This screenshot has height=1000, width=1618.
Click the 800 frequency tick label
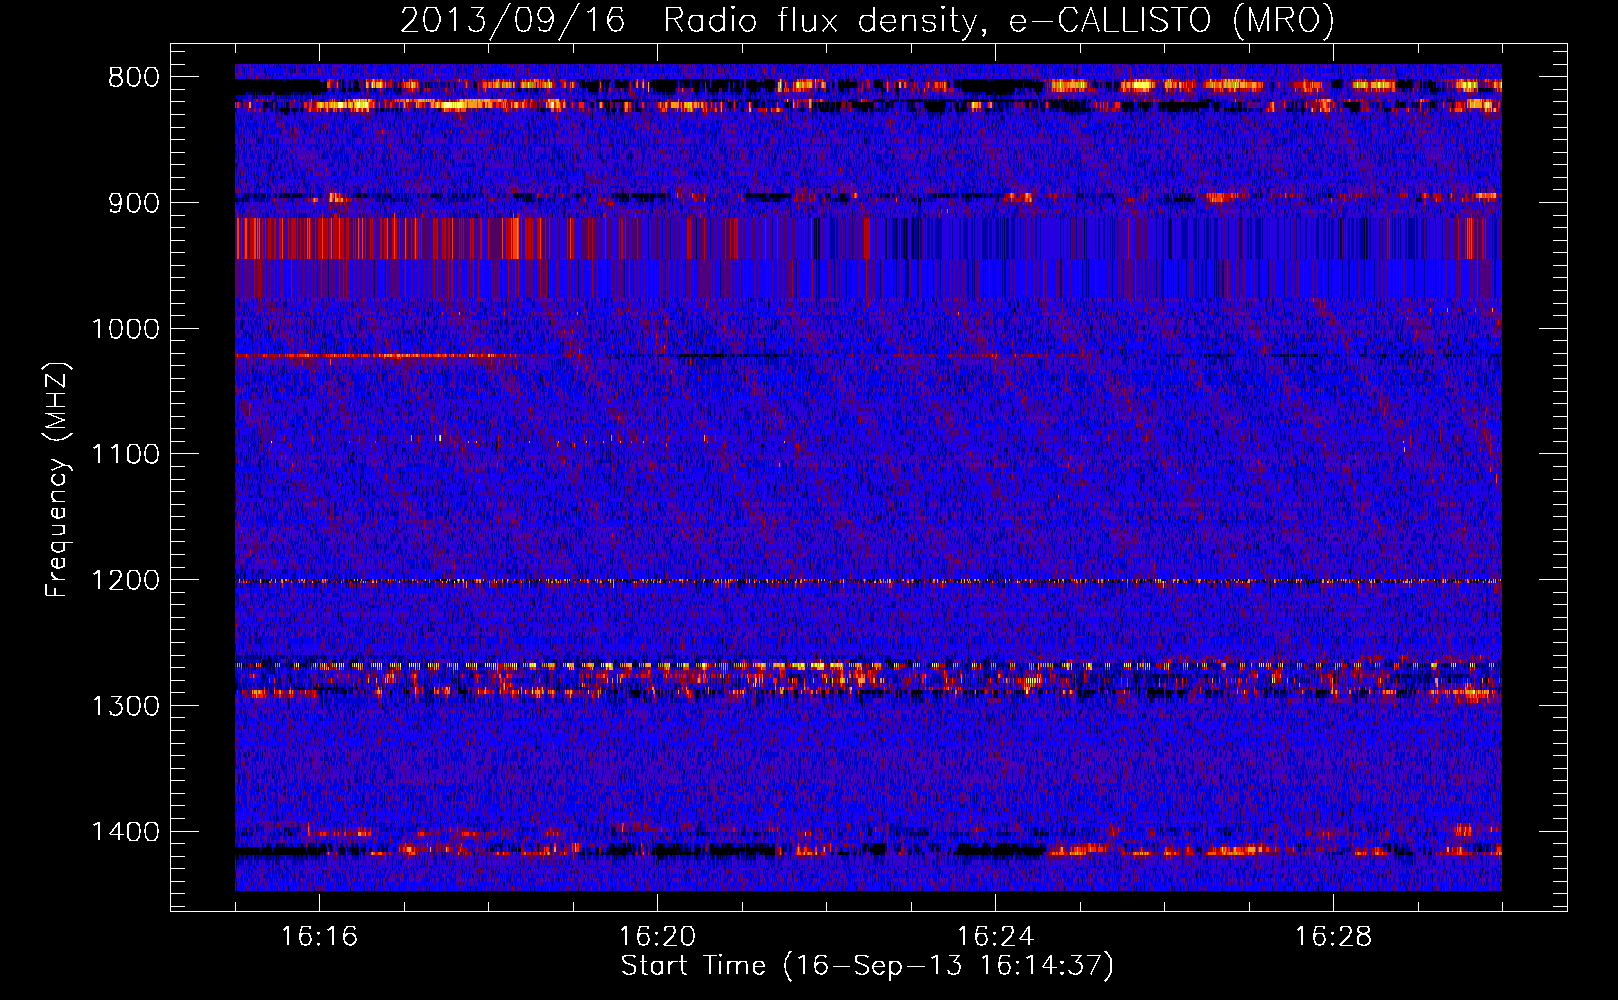[x=133, y=78]
